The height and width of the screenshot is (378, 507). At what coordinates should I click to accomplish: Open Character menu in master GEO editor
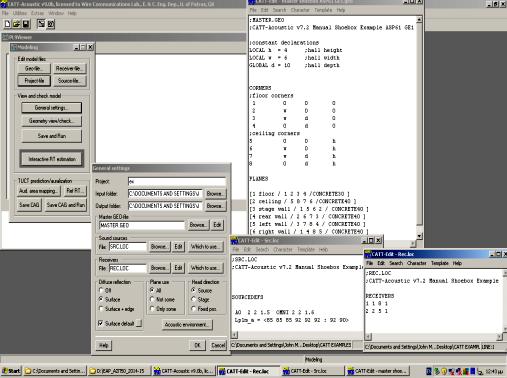pyautogui.click(x=300, y=10)
